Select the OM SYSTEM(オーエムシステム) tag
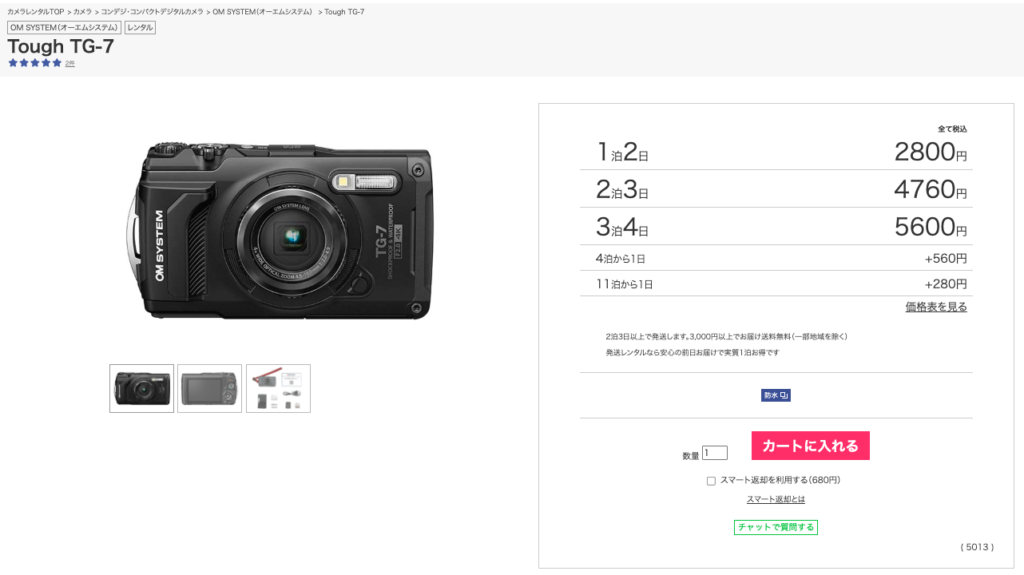This screenshot has height=575, width=1024. click(x=64, y=27)
